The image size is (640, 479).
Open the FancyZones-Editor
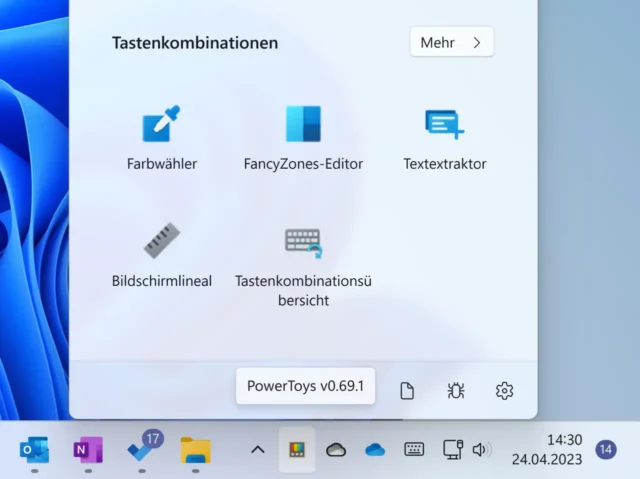pos(303,125)
